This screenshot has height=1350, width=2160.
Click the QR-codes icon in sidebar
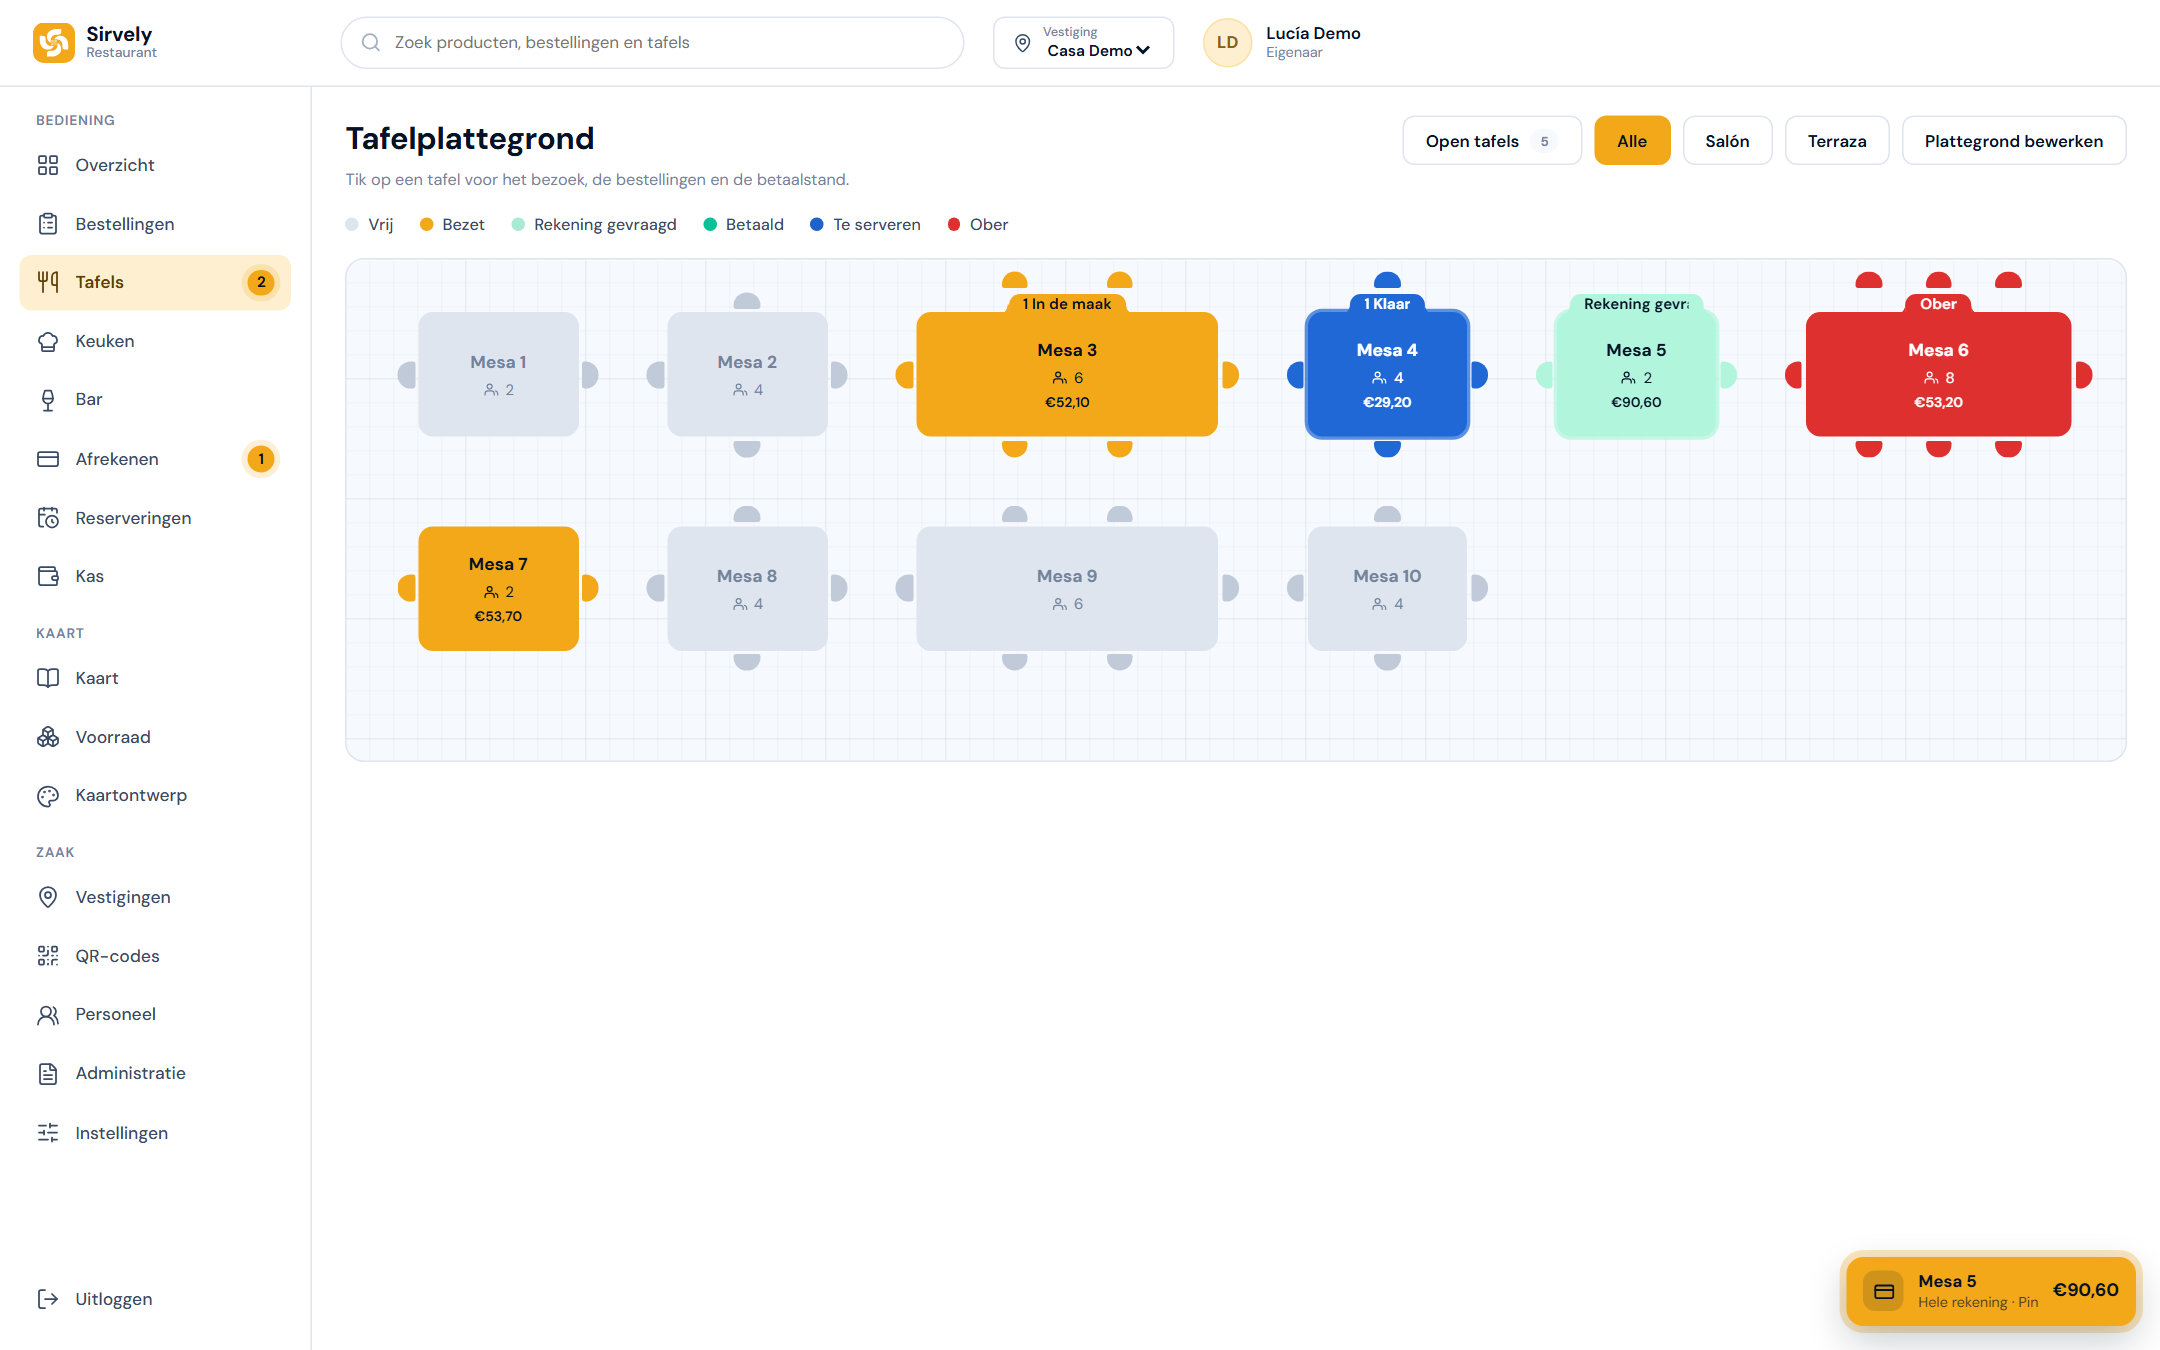[x=48, y=956]
